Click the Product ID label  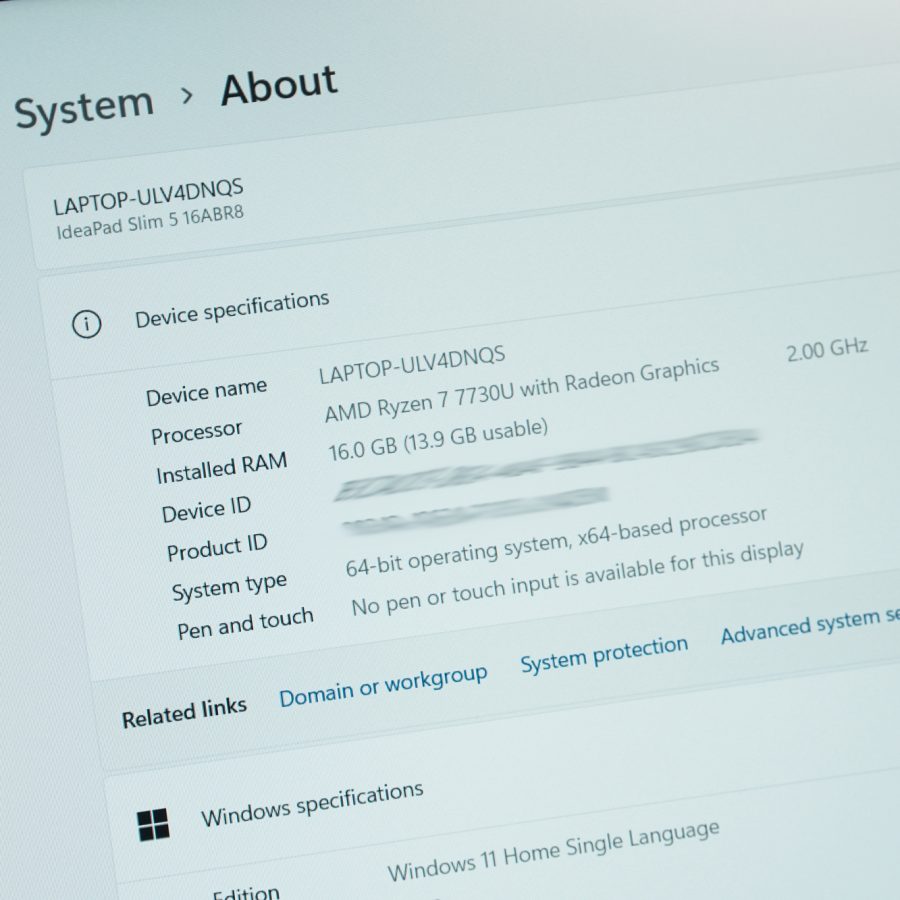tap(217, 547)
